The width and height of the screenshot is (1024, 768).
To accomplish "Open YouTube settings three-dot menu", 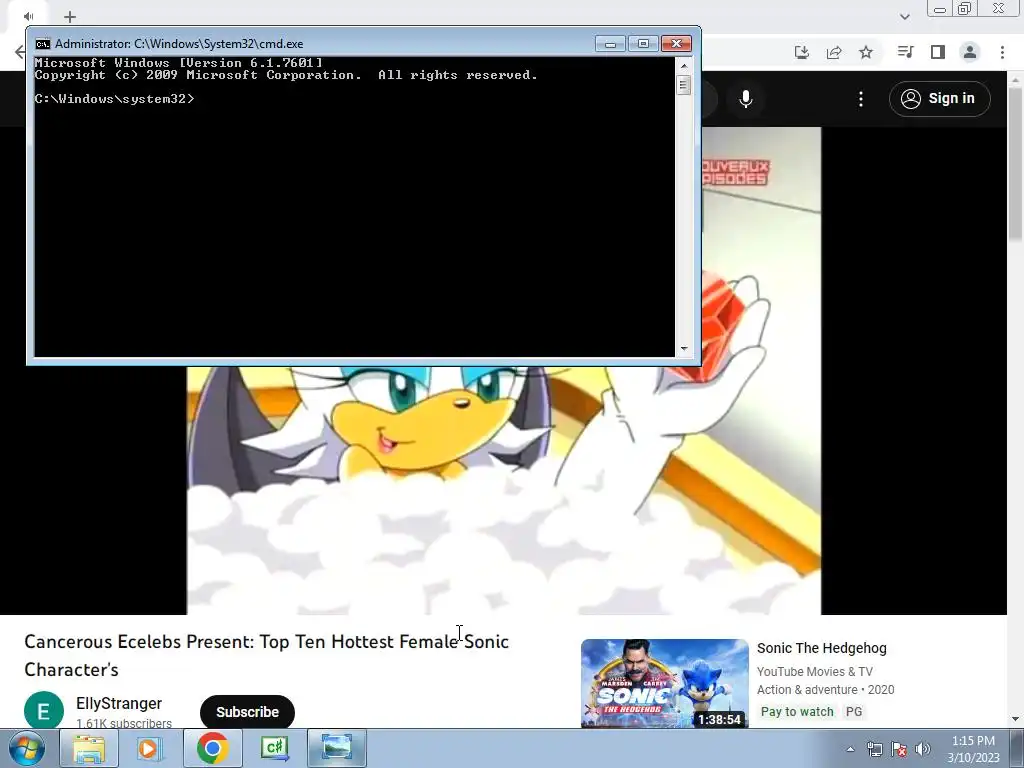I will pos(861,99).
